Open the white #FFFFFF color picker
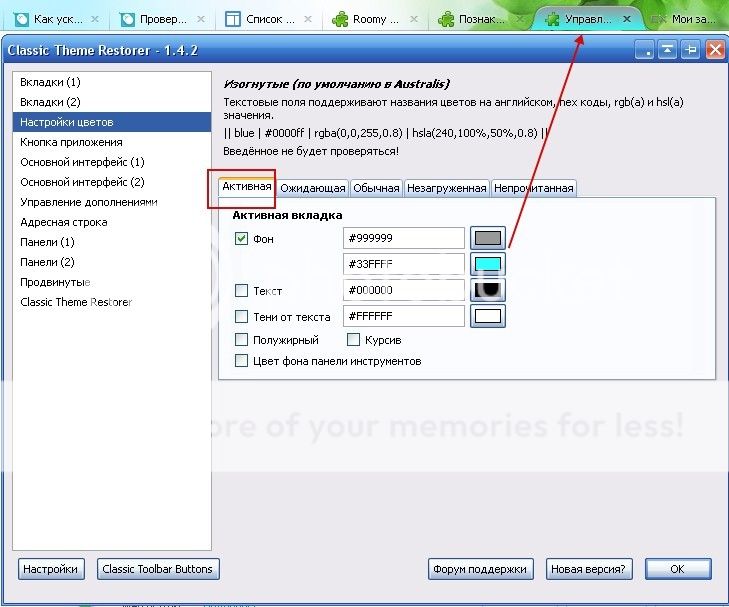 pos(488,317)
